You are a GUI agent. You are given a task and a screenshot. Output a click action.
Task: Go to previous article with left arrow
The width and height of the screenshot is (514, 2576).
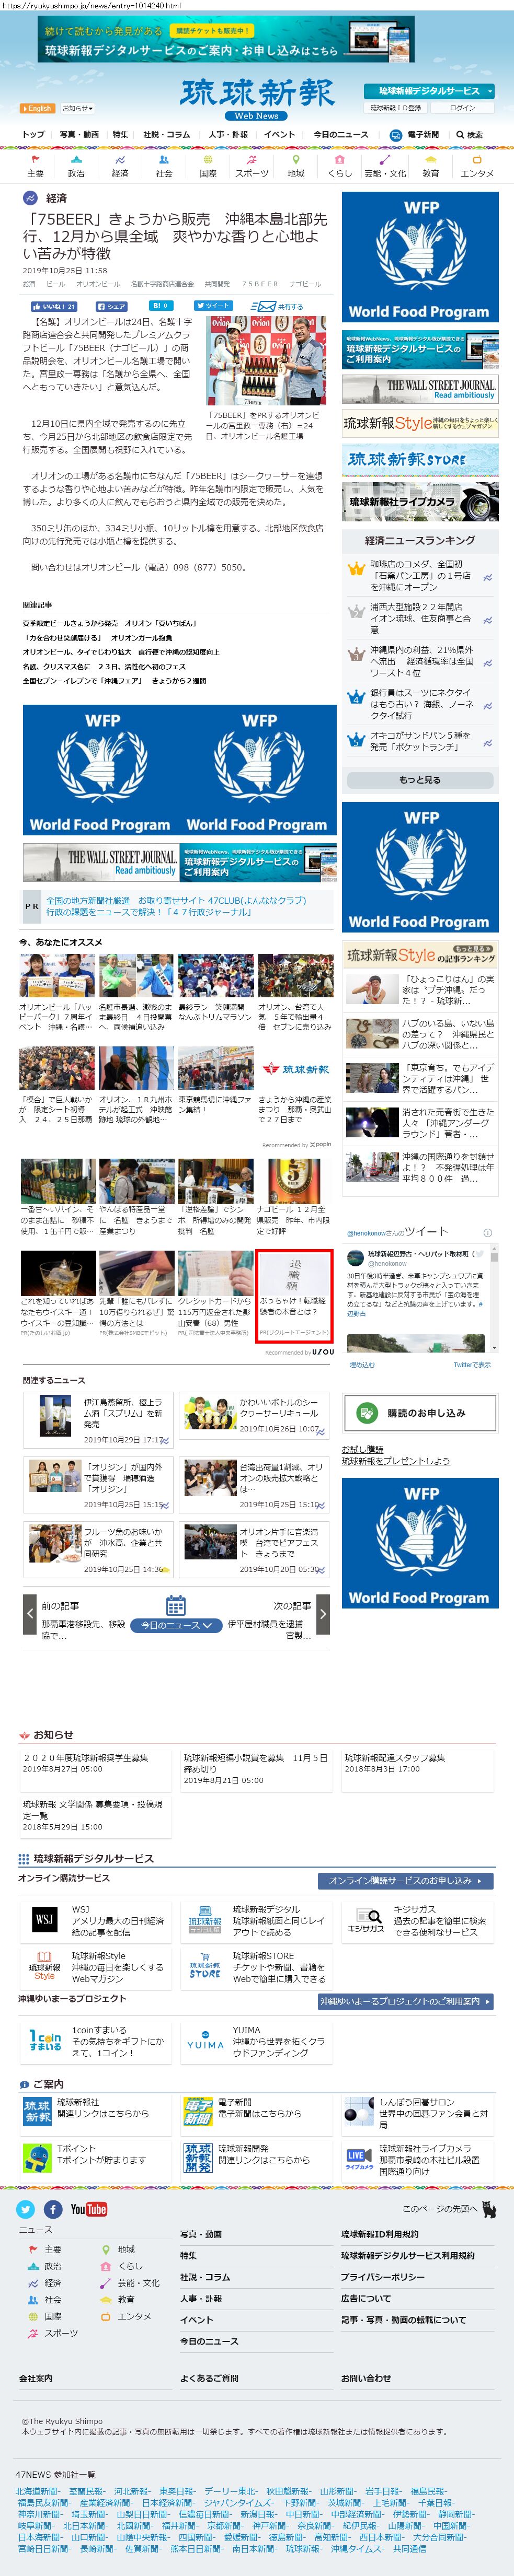30,1614
